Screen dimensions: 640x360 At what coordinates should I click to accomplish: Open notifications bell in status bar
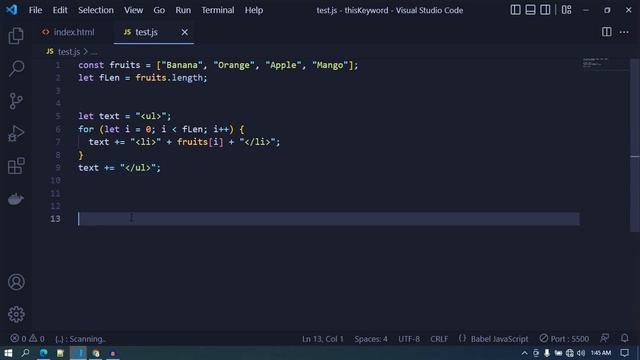[624, 338]
